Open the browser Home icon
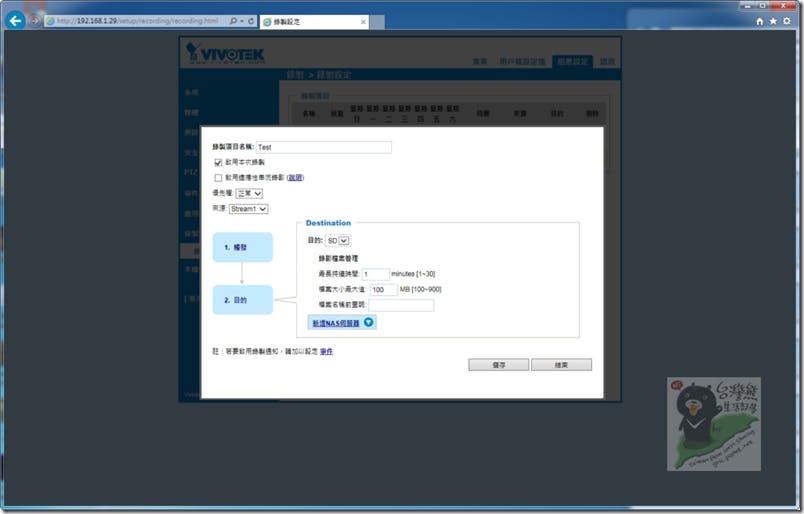Screen dimensions: 804x514 coord(760,21)
